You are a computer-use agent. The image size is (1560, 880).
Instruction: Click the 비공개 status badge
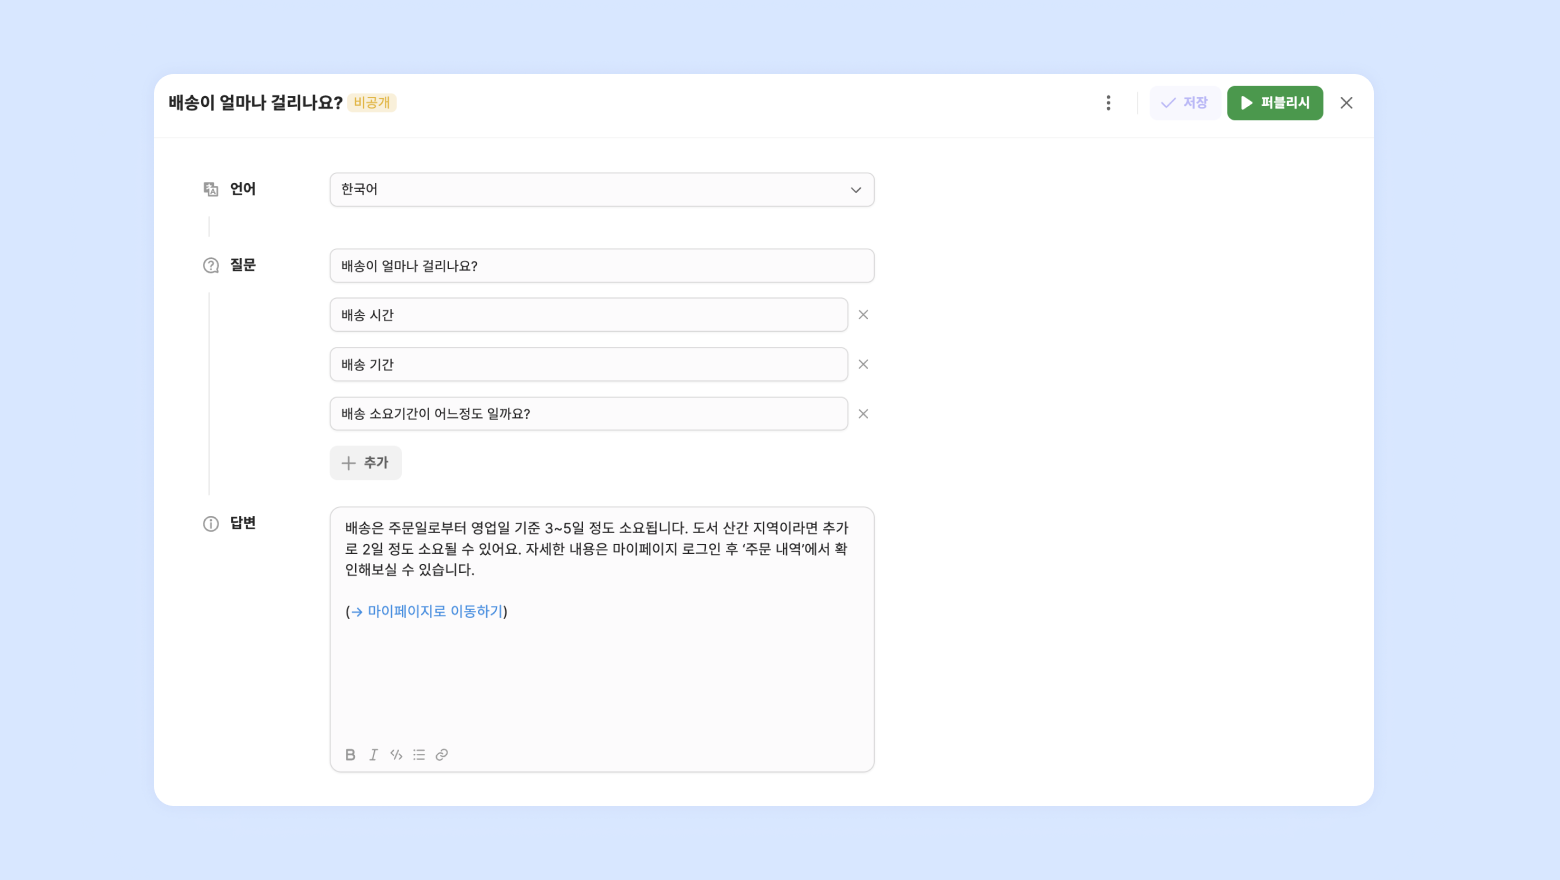coord(372,103)
